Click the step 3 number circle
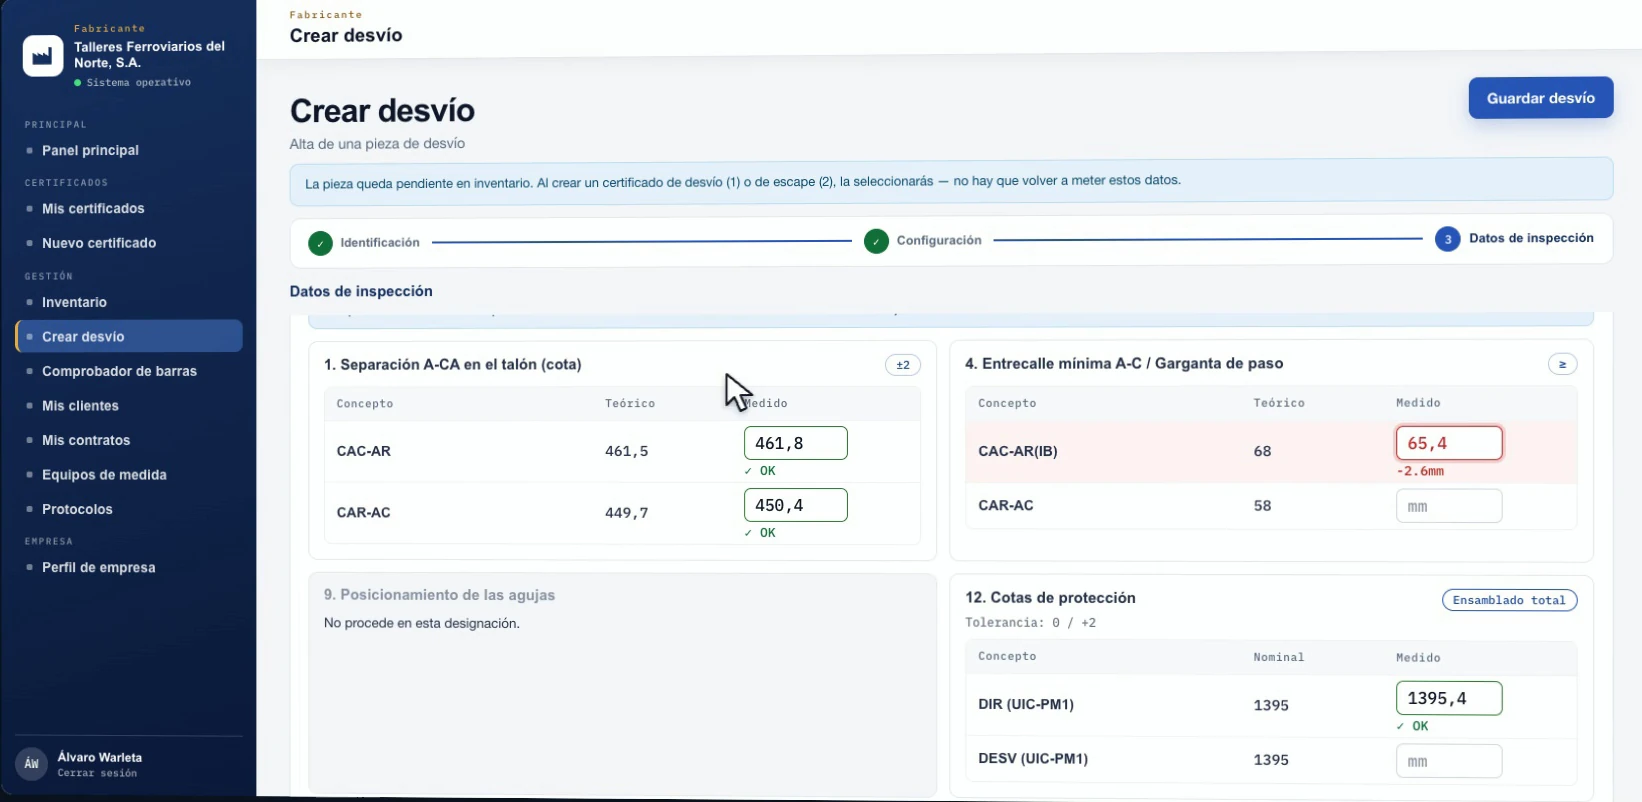1642x802 pixels. pyautogui.click(x=1447, y=239)
